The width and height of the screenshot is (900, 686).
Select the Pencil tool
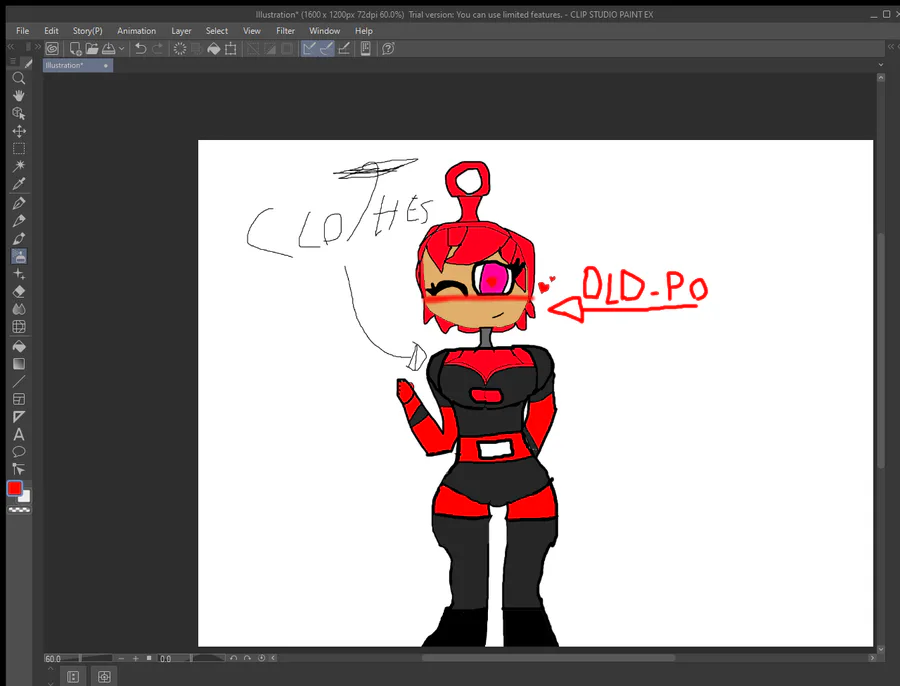[x=19, y=220]
